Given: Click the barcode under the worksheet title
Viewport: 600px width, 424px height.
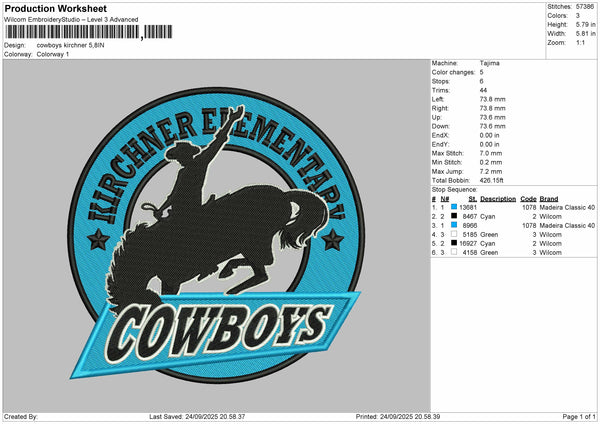Looking at the screenshot, I should click(89, 32).
